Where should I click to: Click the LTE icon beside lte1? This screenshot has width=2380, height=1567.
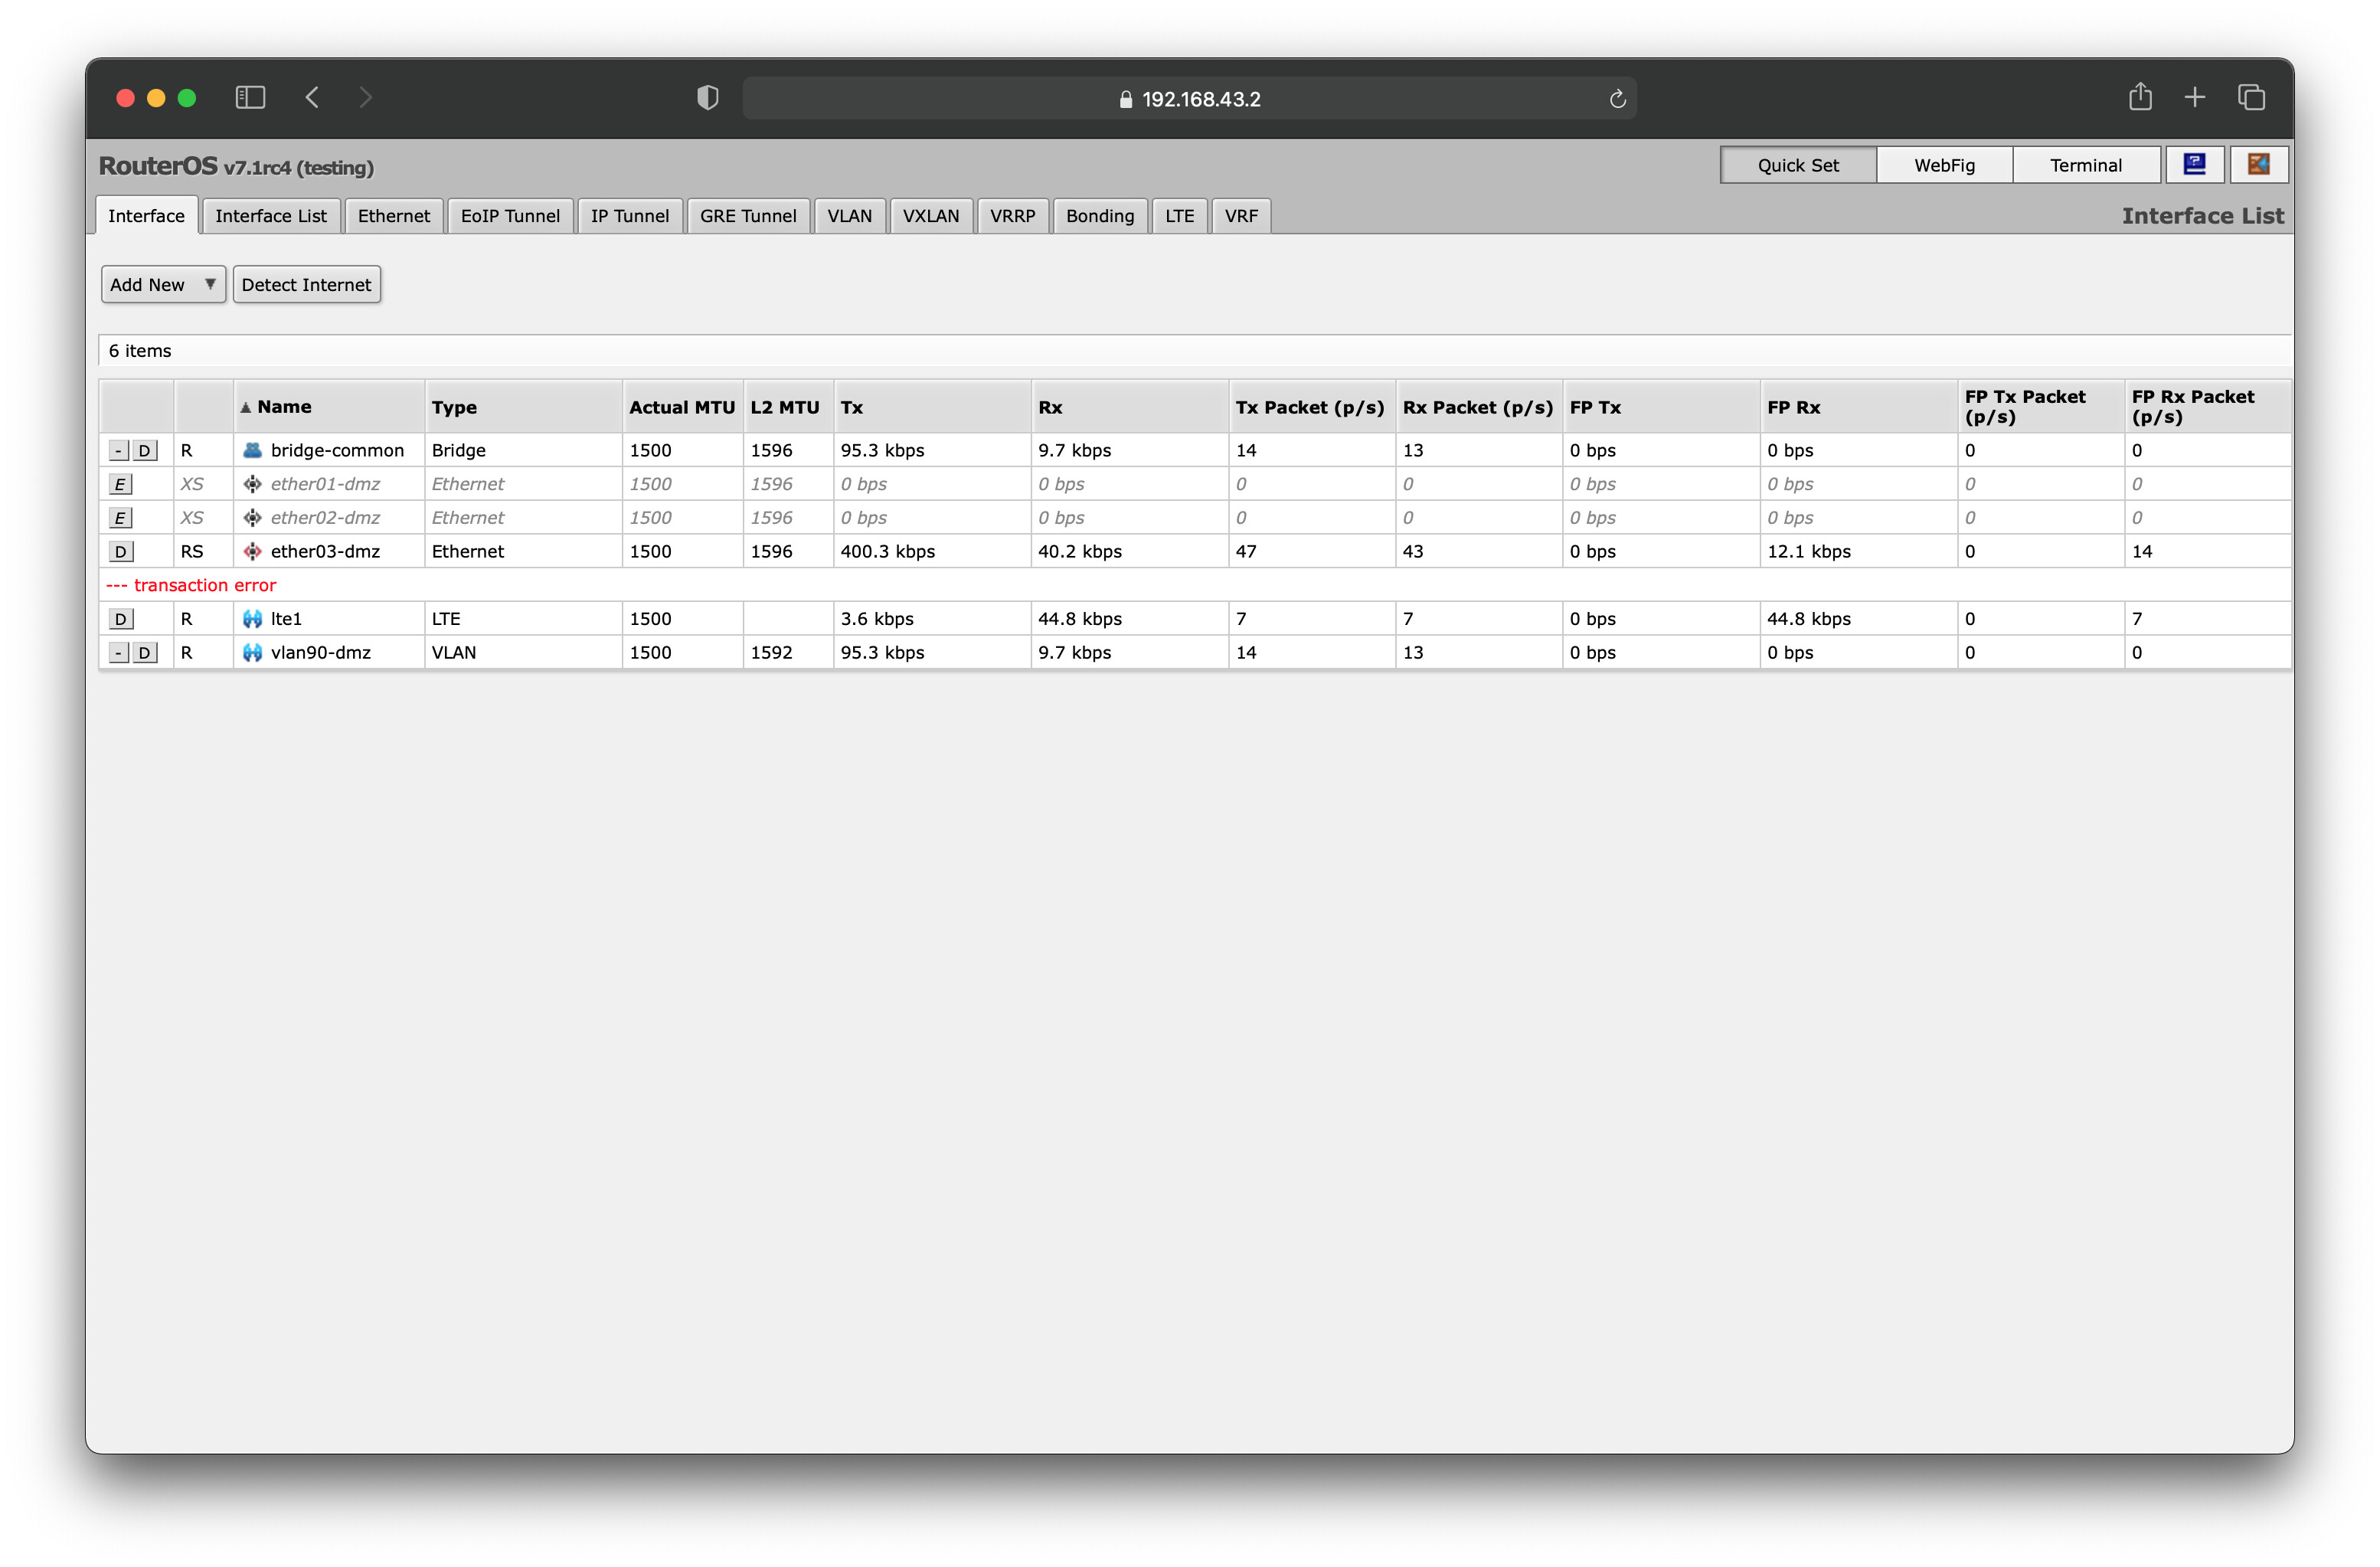tap(253, 618)
